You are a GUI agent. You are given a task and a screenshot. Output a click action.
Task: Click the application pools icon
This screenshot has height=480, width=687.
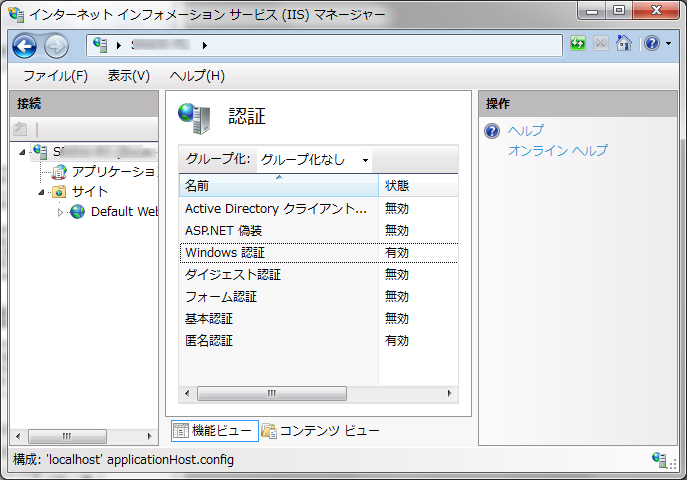click(x=59, y=172)
